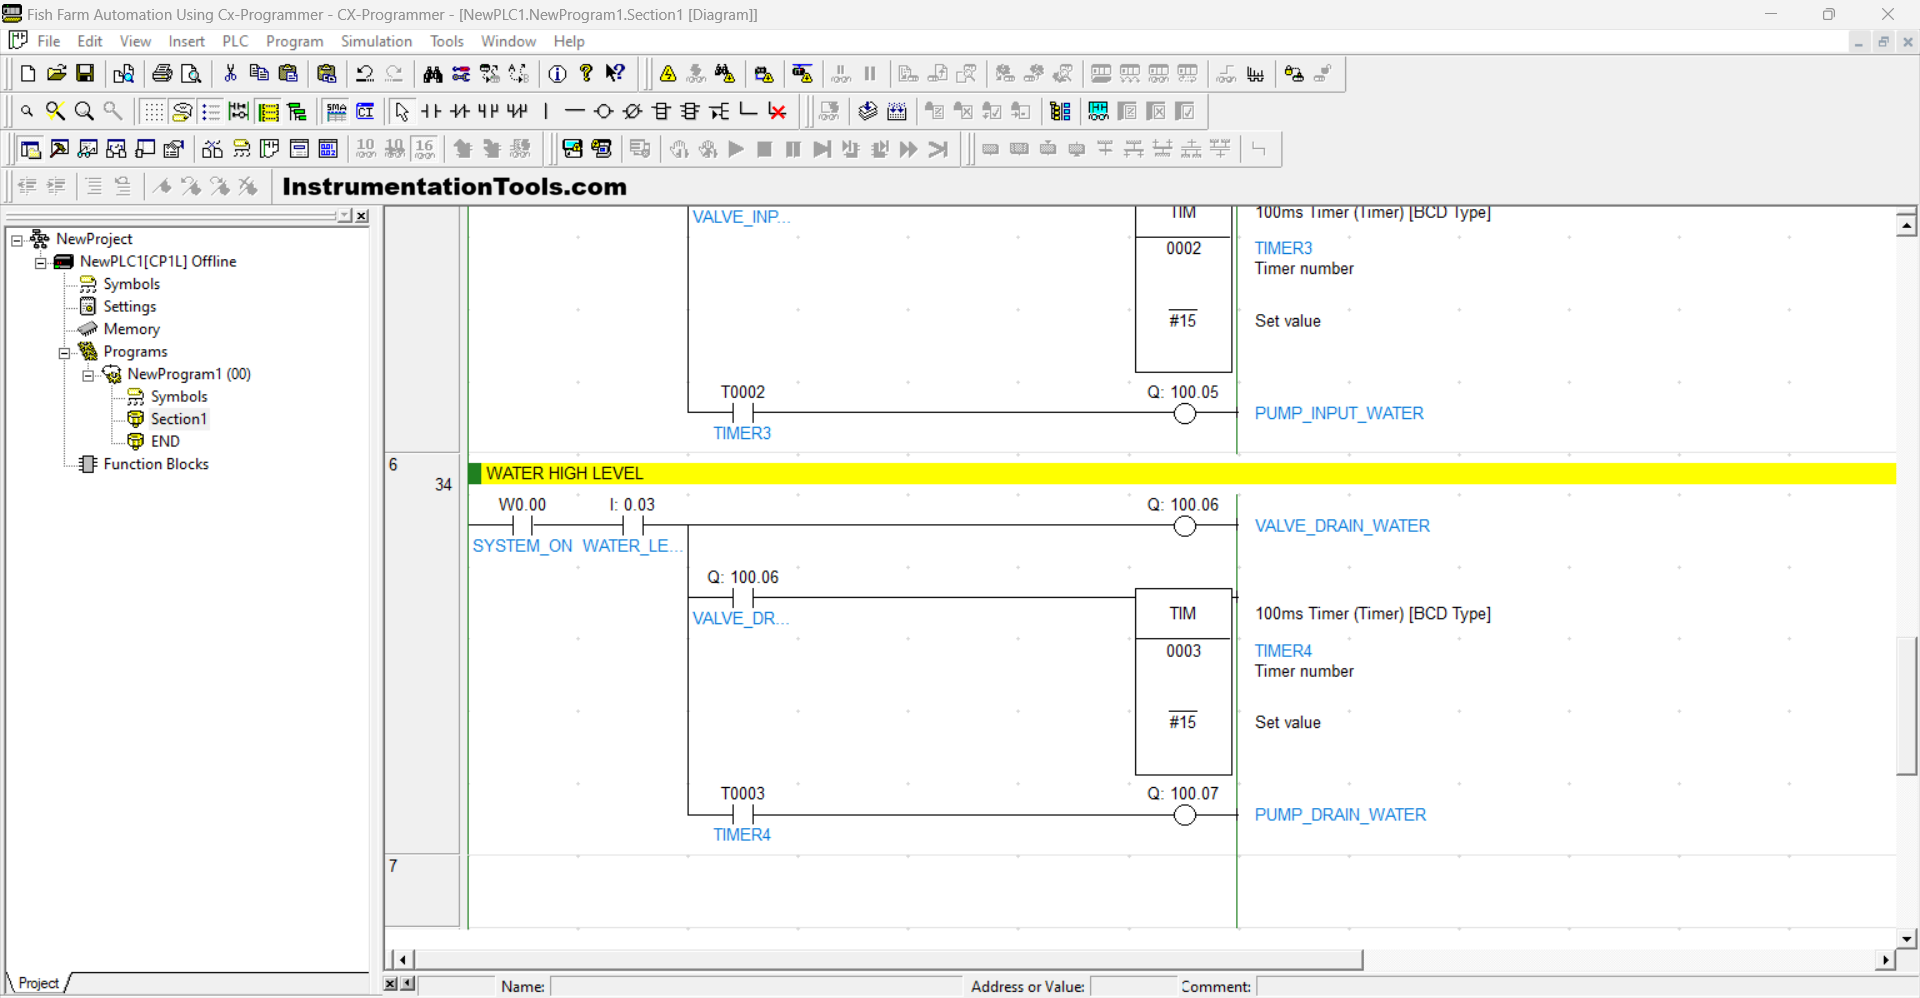This screenshot has height=998, width=1920.
Task: Insert a new coil
Action: click(x=604, y=111)
